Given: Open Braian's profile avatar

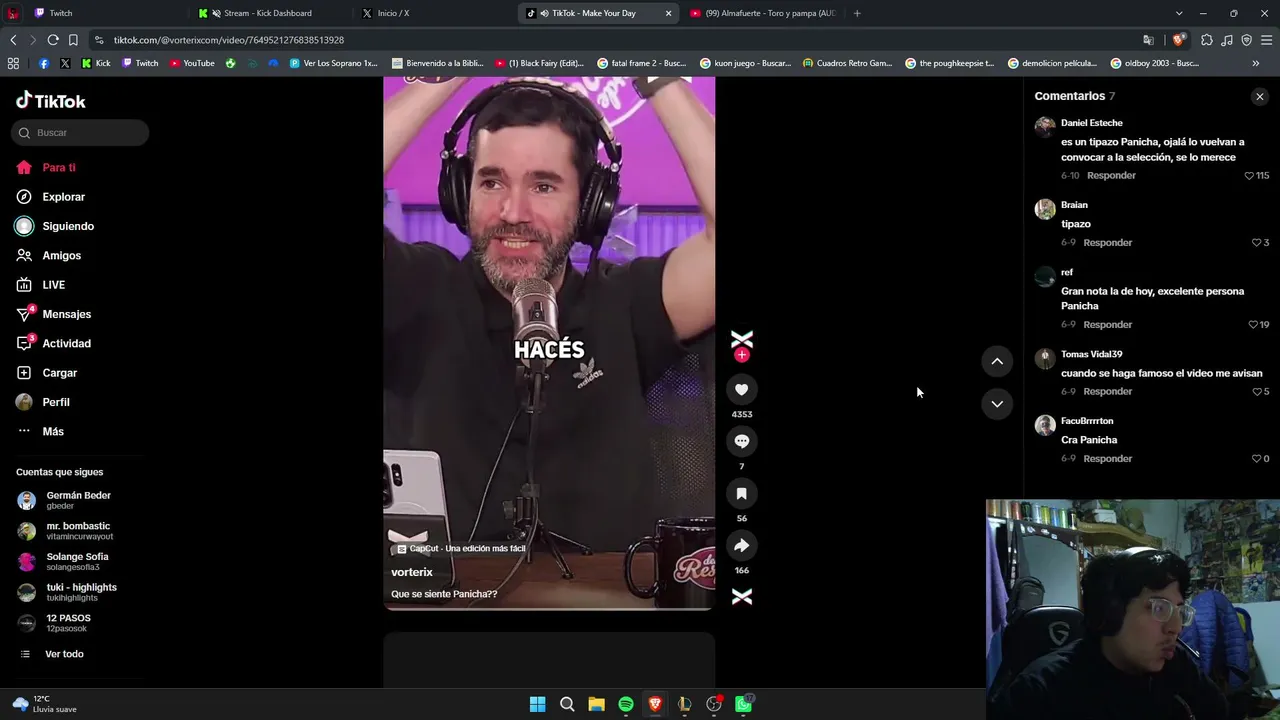Looking at the screenshot, I should (1045, 208).
